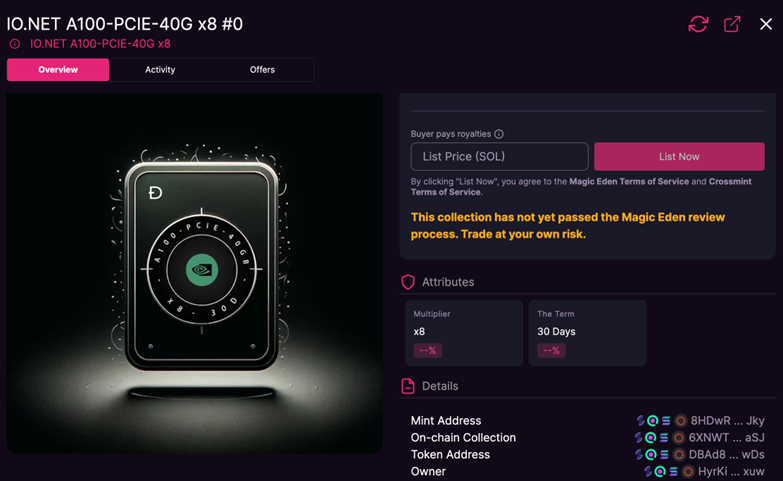Screen dimensions: 783x481
Task: Switch to the Activity tab
Action: point(160,70)
